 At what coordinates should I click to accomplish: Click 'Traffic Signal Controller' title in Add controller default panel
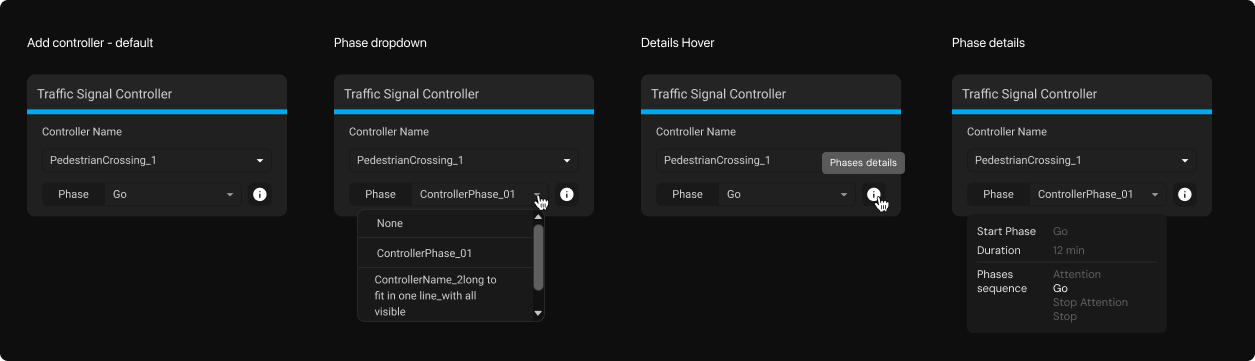[105, 94]
